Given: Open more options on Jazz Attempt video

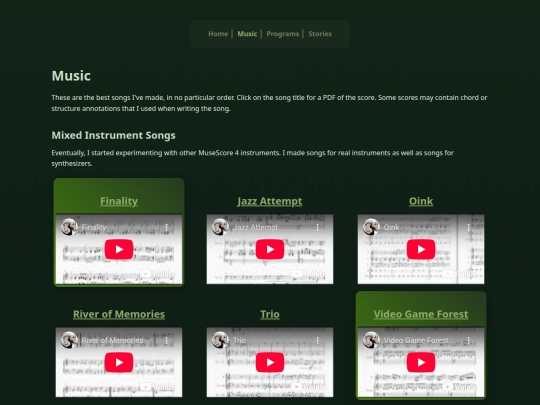Looking at the screenshot, I should click(x=318, y=227).
